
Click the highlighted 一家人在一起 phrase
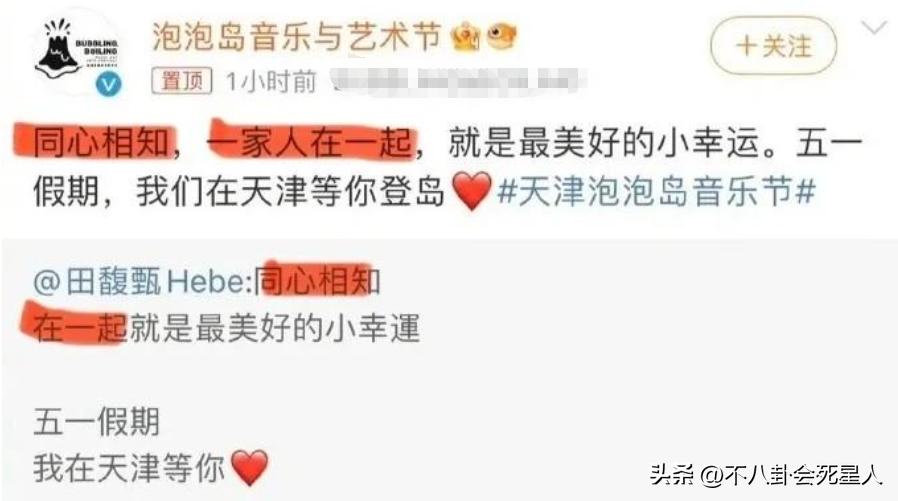(312, 143)
